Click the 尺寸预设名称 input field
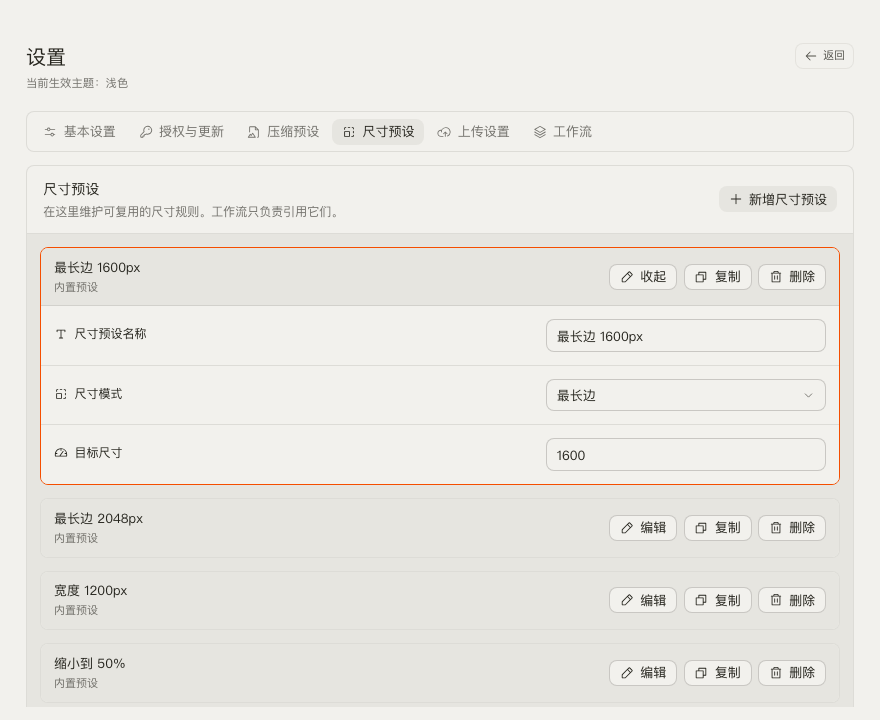Image resolution: width=880 pixels, height=720 pixels. (x=685, y=336)
